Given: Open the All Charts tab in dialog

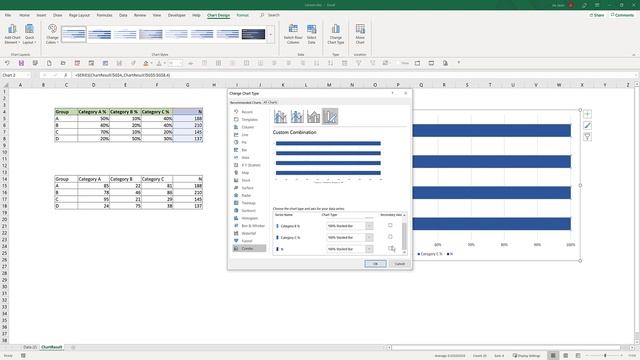Looking at the screenshot, I should point(270,102).
